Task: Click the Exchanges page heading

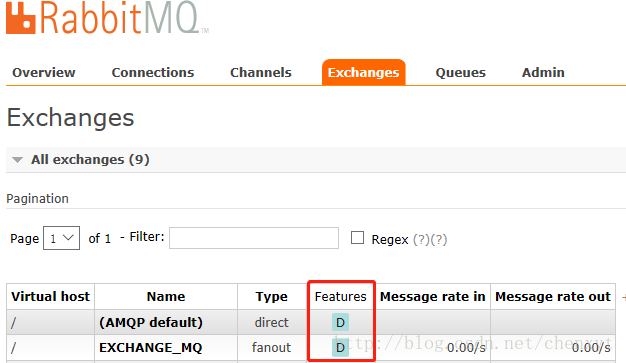Action: pos(71,118)
